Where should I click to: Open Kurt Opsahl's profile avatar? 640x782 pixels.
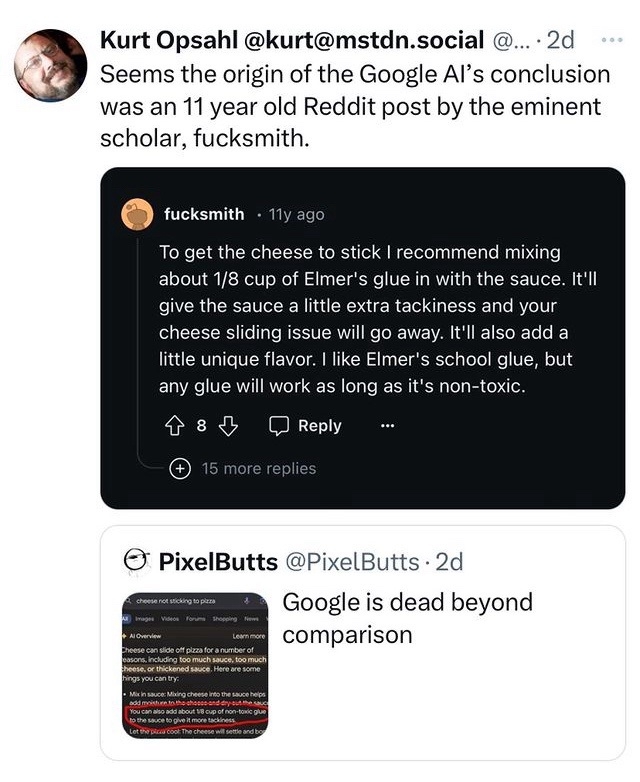click(x=50, y=65)
